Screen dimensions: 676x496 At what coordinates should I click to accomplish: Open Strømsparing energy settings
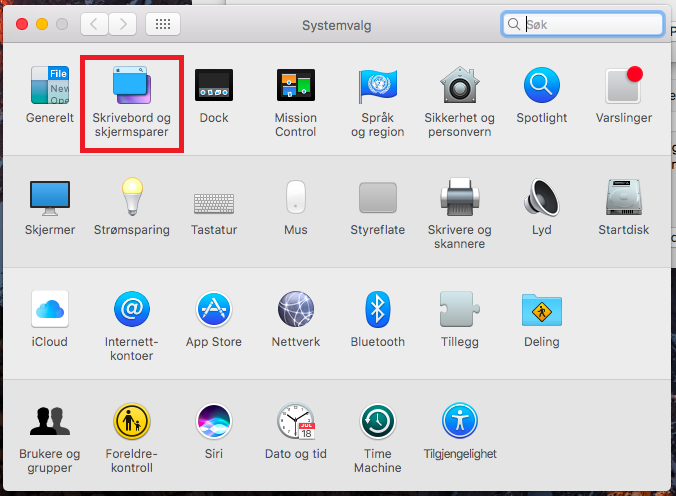(131, 199)
